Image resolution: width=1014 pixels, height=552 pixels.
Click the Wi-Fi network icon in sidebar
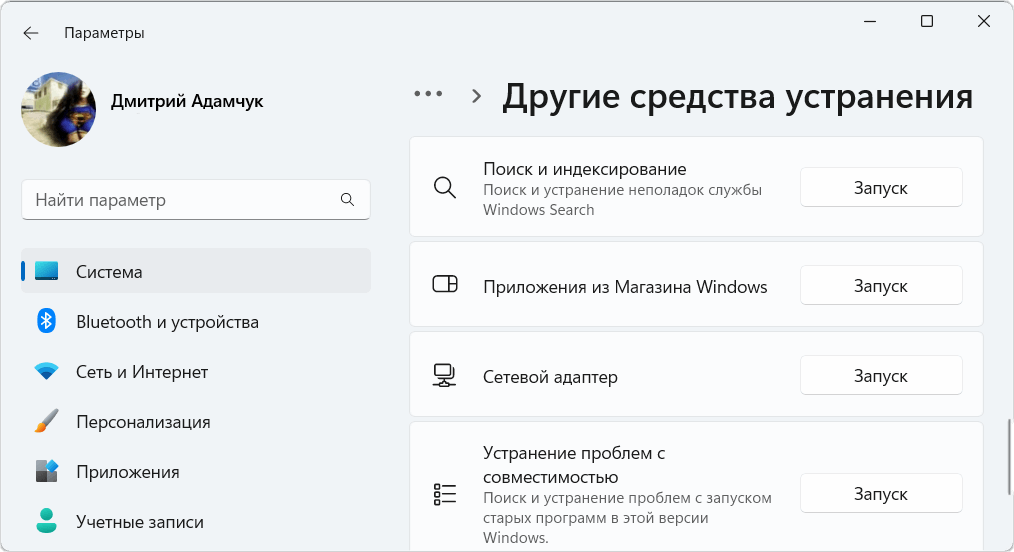(x=46, y=372)
